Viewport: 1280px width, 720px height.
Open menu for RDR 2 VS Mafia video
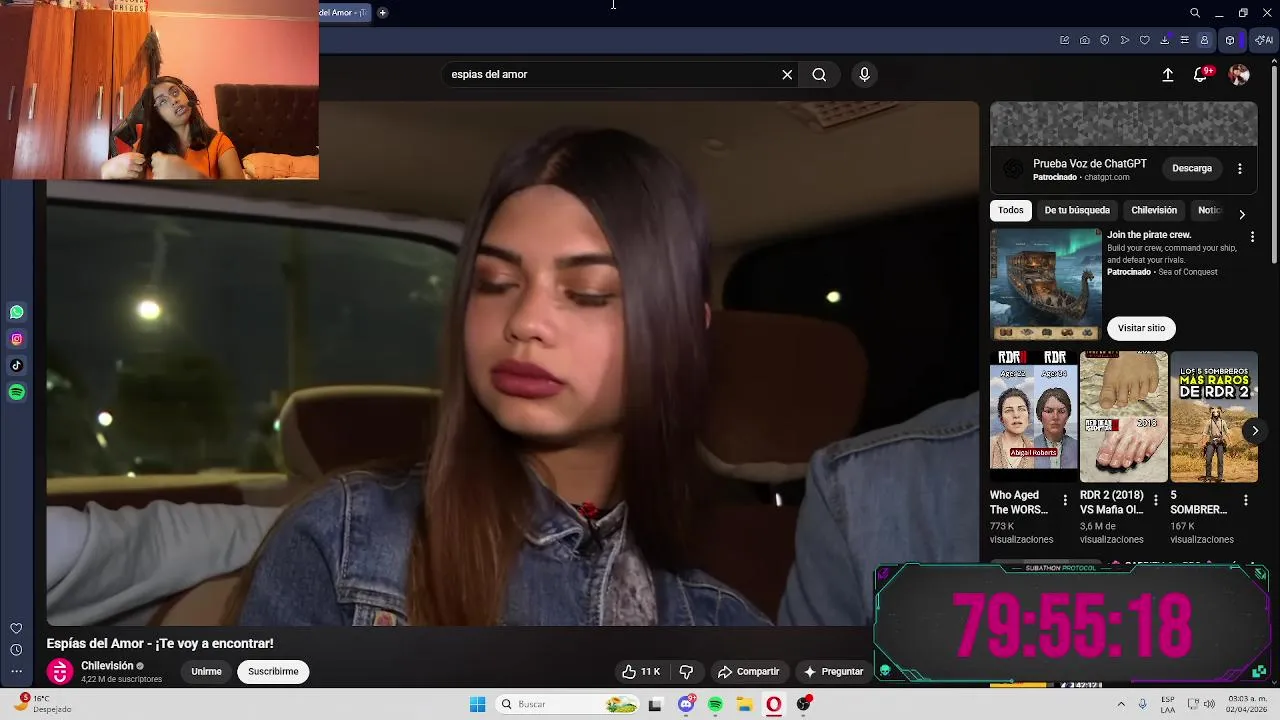(1156, 500)
